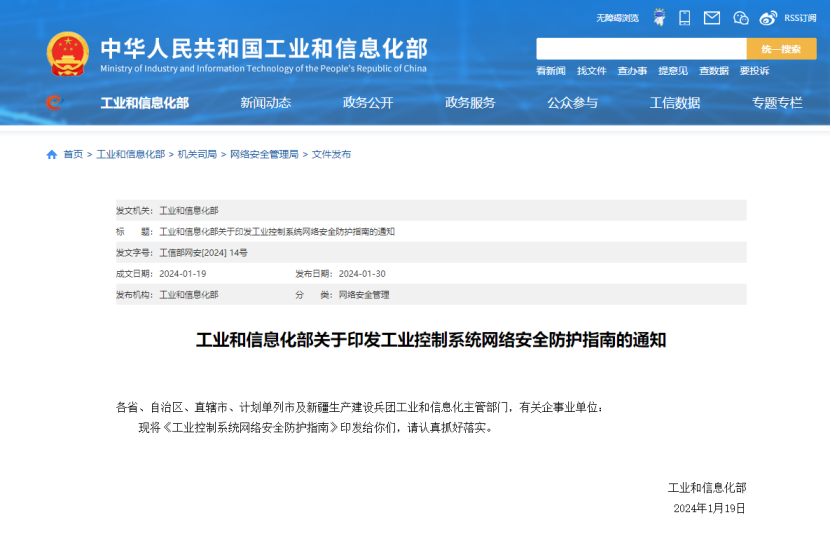Select the 政务服务 navigation item
The width and height of the screenshot is (831, 550).
470,103
